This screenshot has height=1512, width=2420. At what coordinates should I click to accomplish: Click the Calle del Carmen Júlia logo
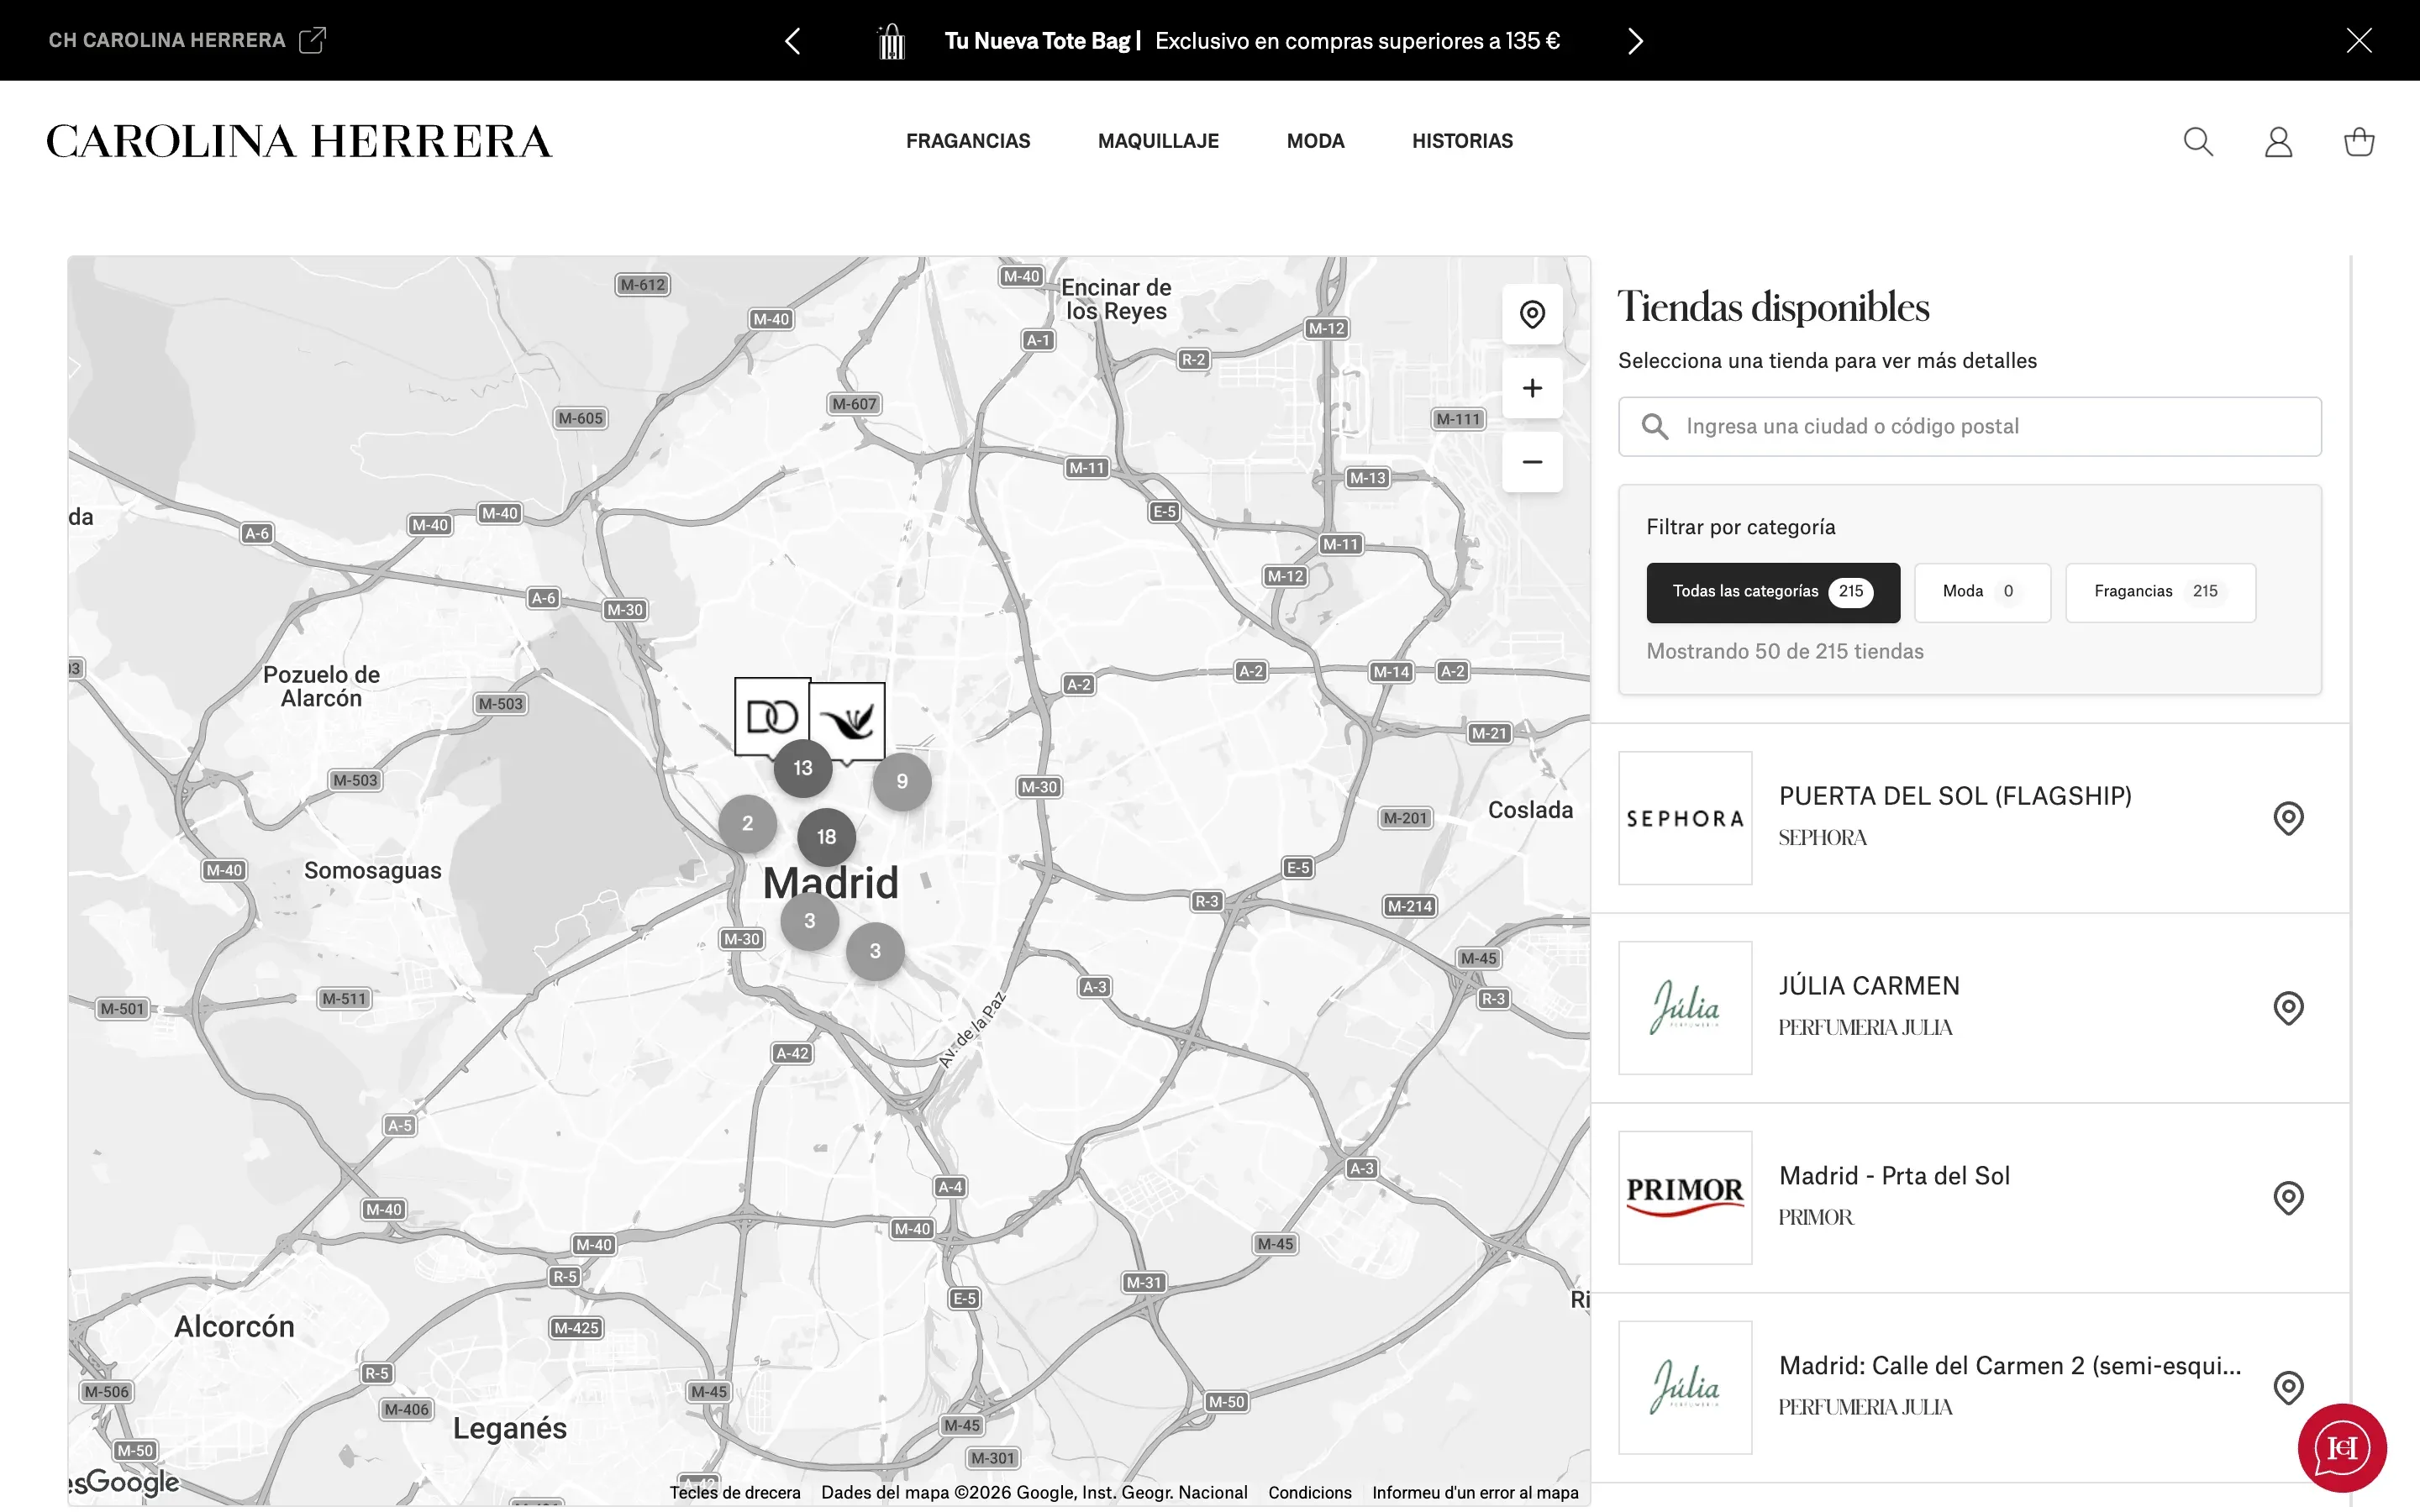1685,1388
